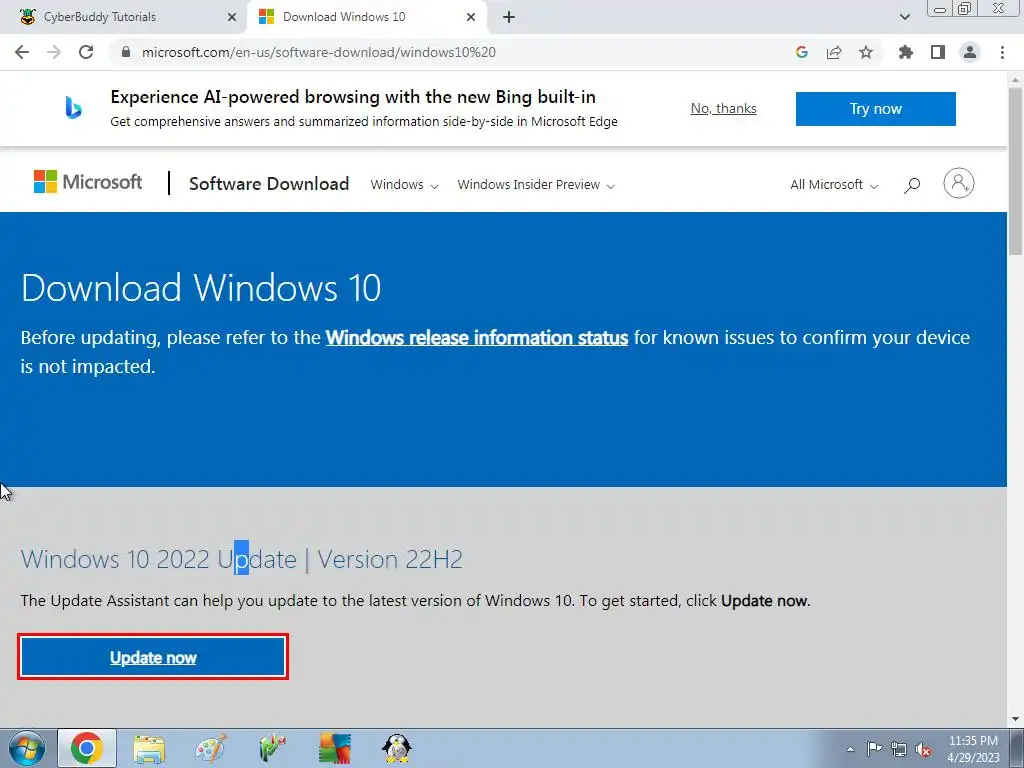Select the Download Windows 10 tab
The image size is (1024, 768).
point(366,18)
